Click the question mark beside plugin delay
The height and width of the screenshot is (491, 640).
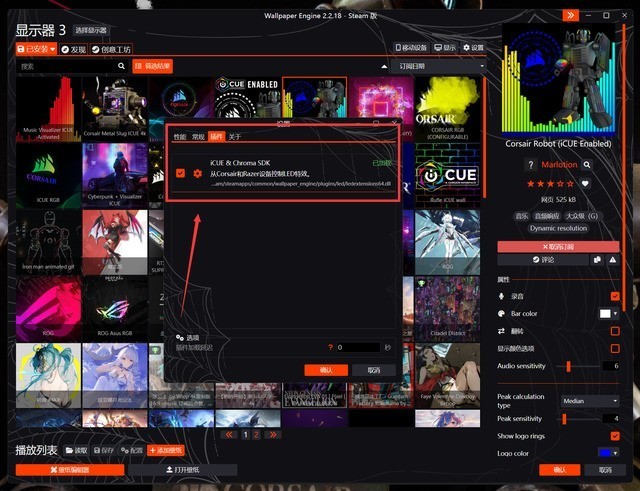[x=331, y=347]
